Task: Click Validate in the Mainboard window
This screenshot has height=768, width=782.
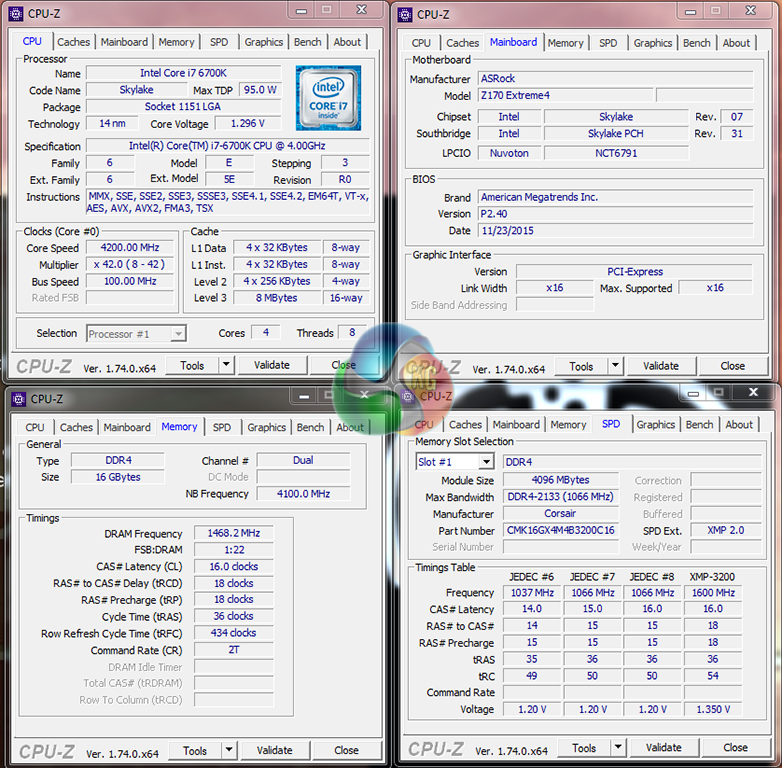Action: 661,367
